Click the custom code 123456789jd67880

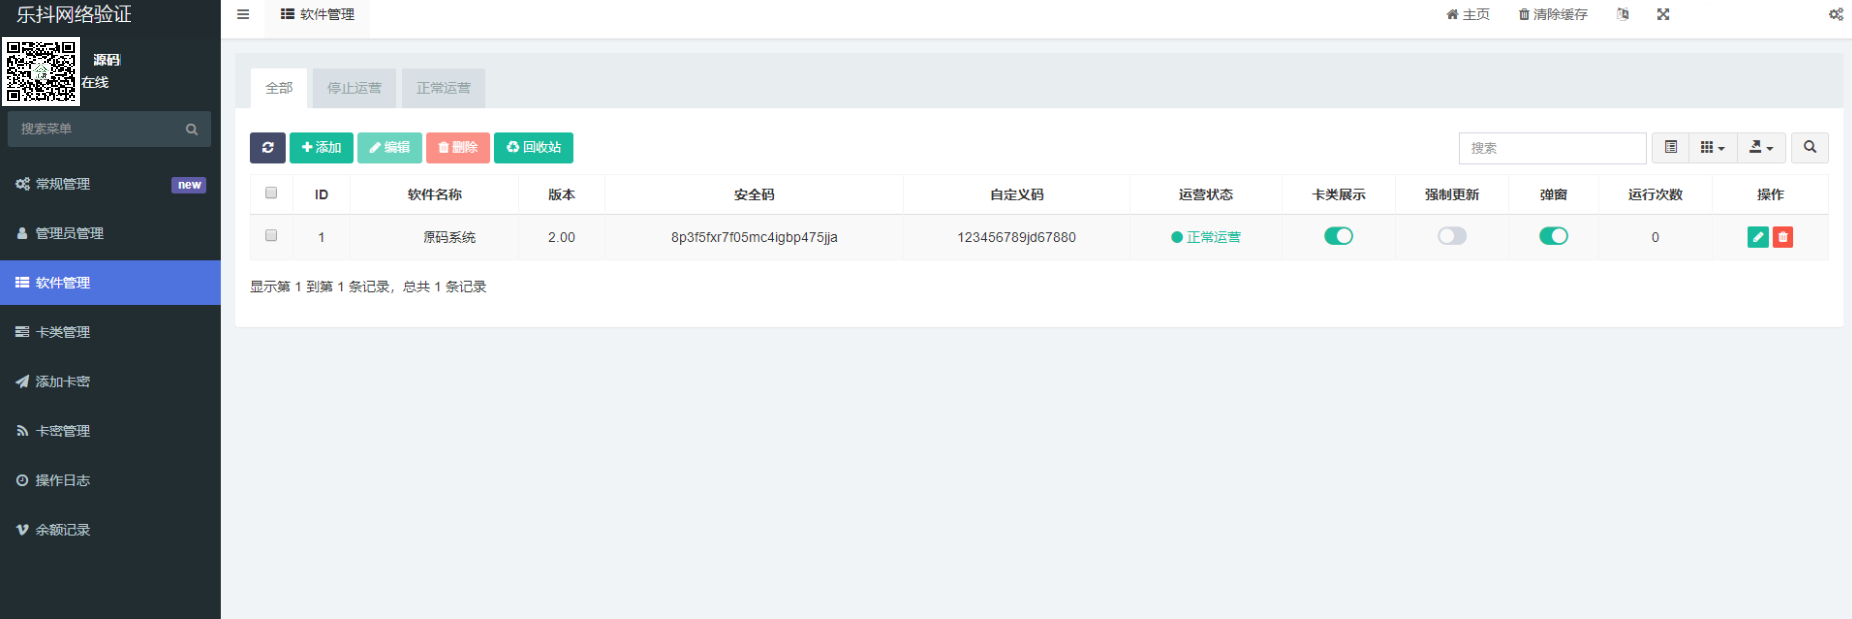pyautogui.click(x=1016, y=237)
